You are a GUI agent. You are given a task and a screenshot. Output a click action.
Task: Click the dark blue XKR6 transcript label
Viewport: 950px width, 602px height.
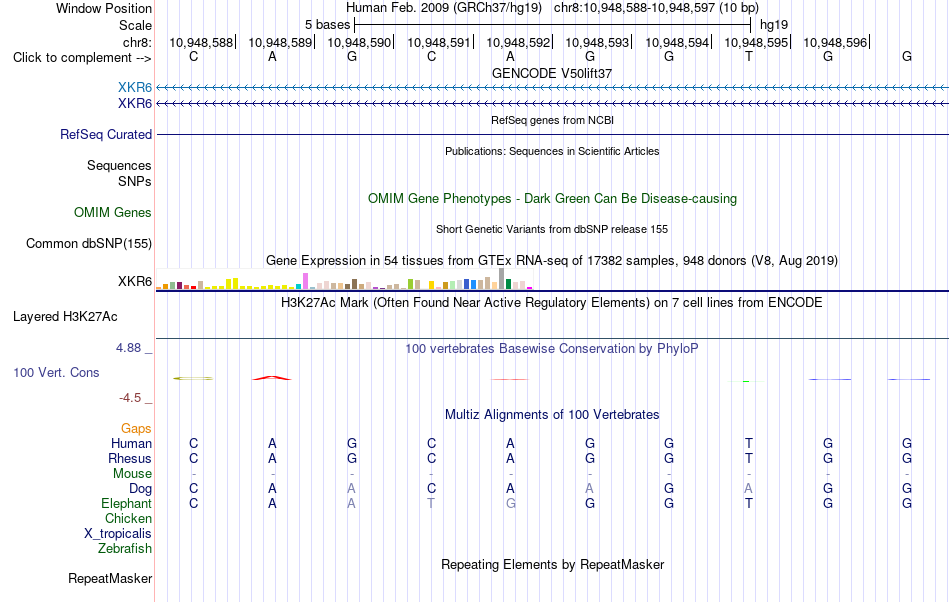coord(135,104)
